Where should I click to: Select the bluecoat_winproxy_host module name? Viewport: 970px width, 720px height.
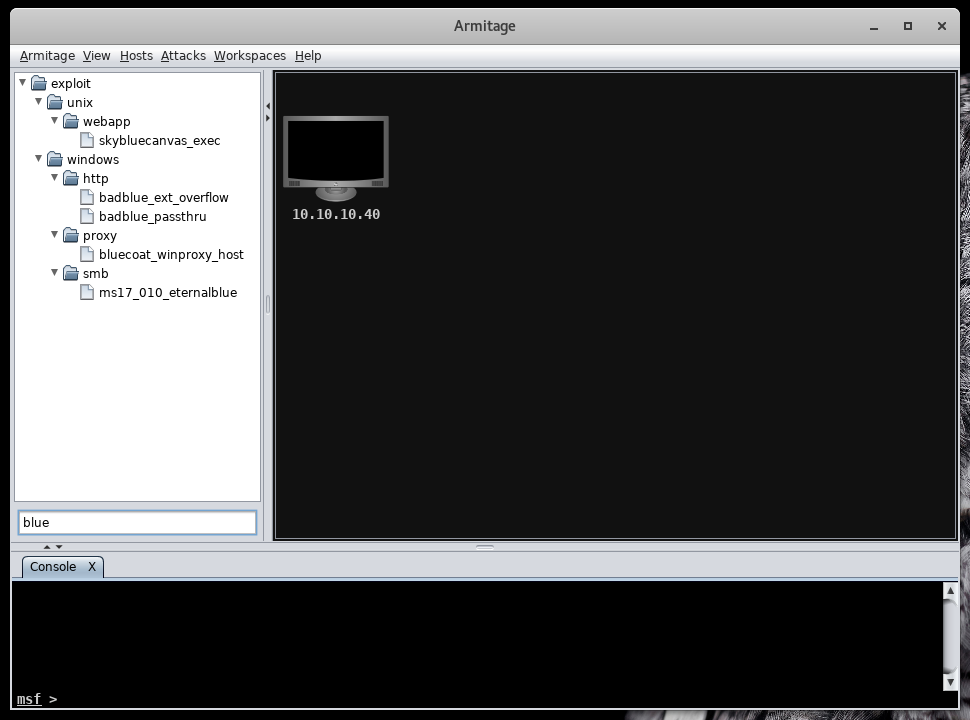(171, 254)
